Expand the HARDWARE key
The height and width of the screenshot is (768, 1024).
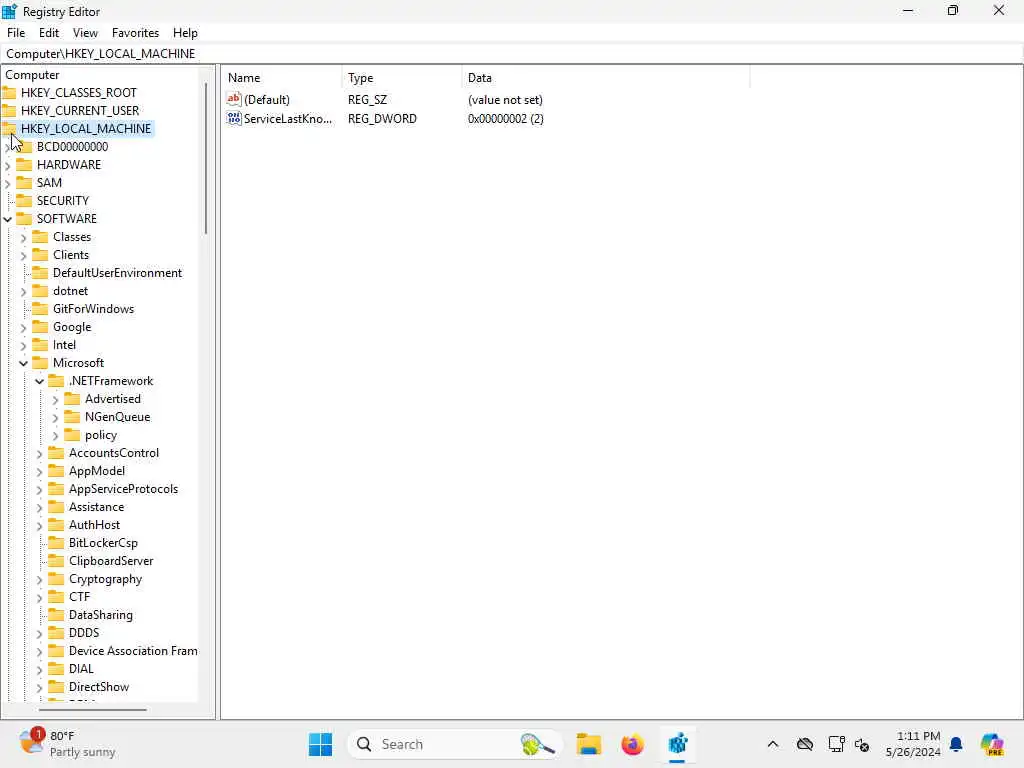pyautogui.click(x=8, y=165)
